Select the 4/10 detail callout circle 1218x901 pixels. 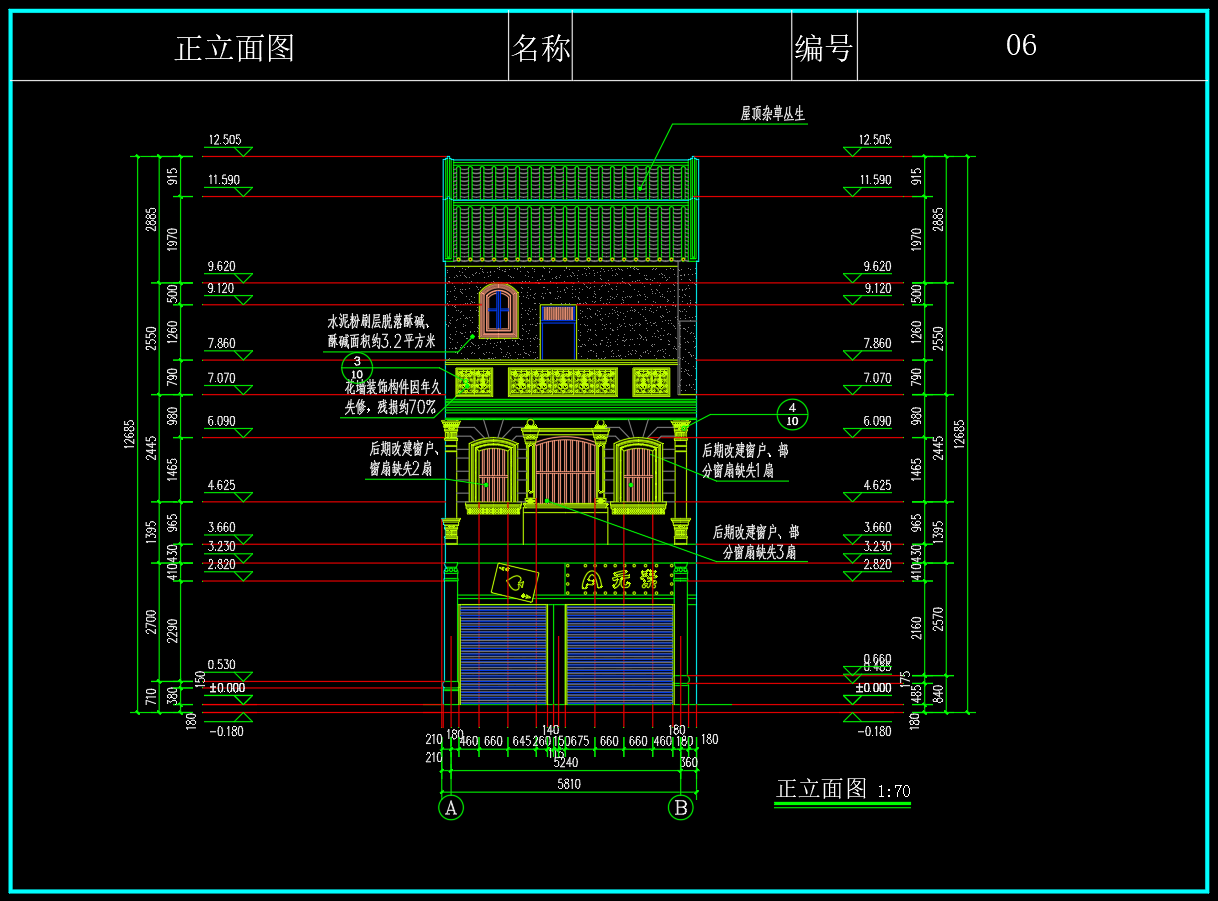792,414
